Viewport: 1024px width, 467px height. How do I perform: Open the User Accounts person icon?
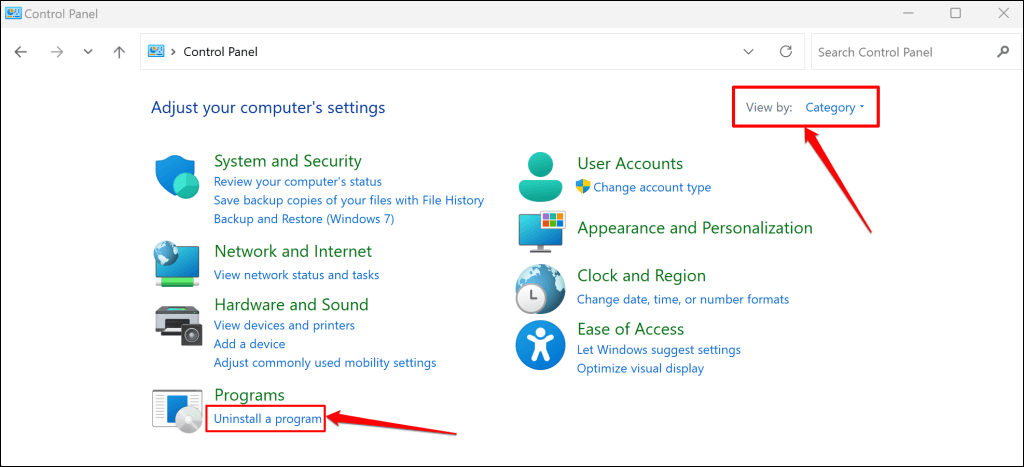[x=540, y=177]
